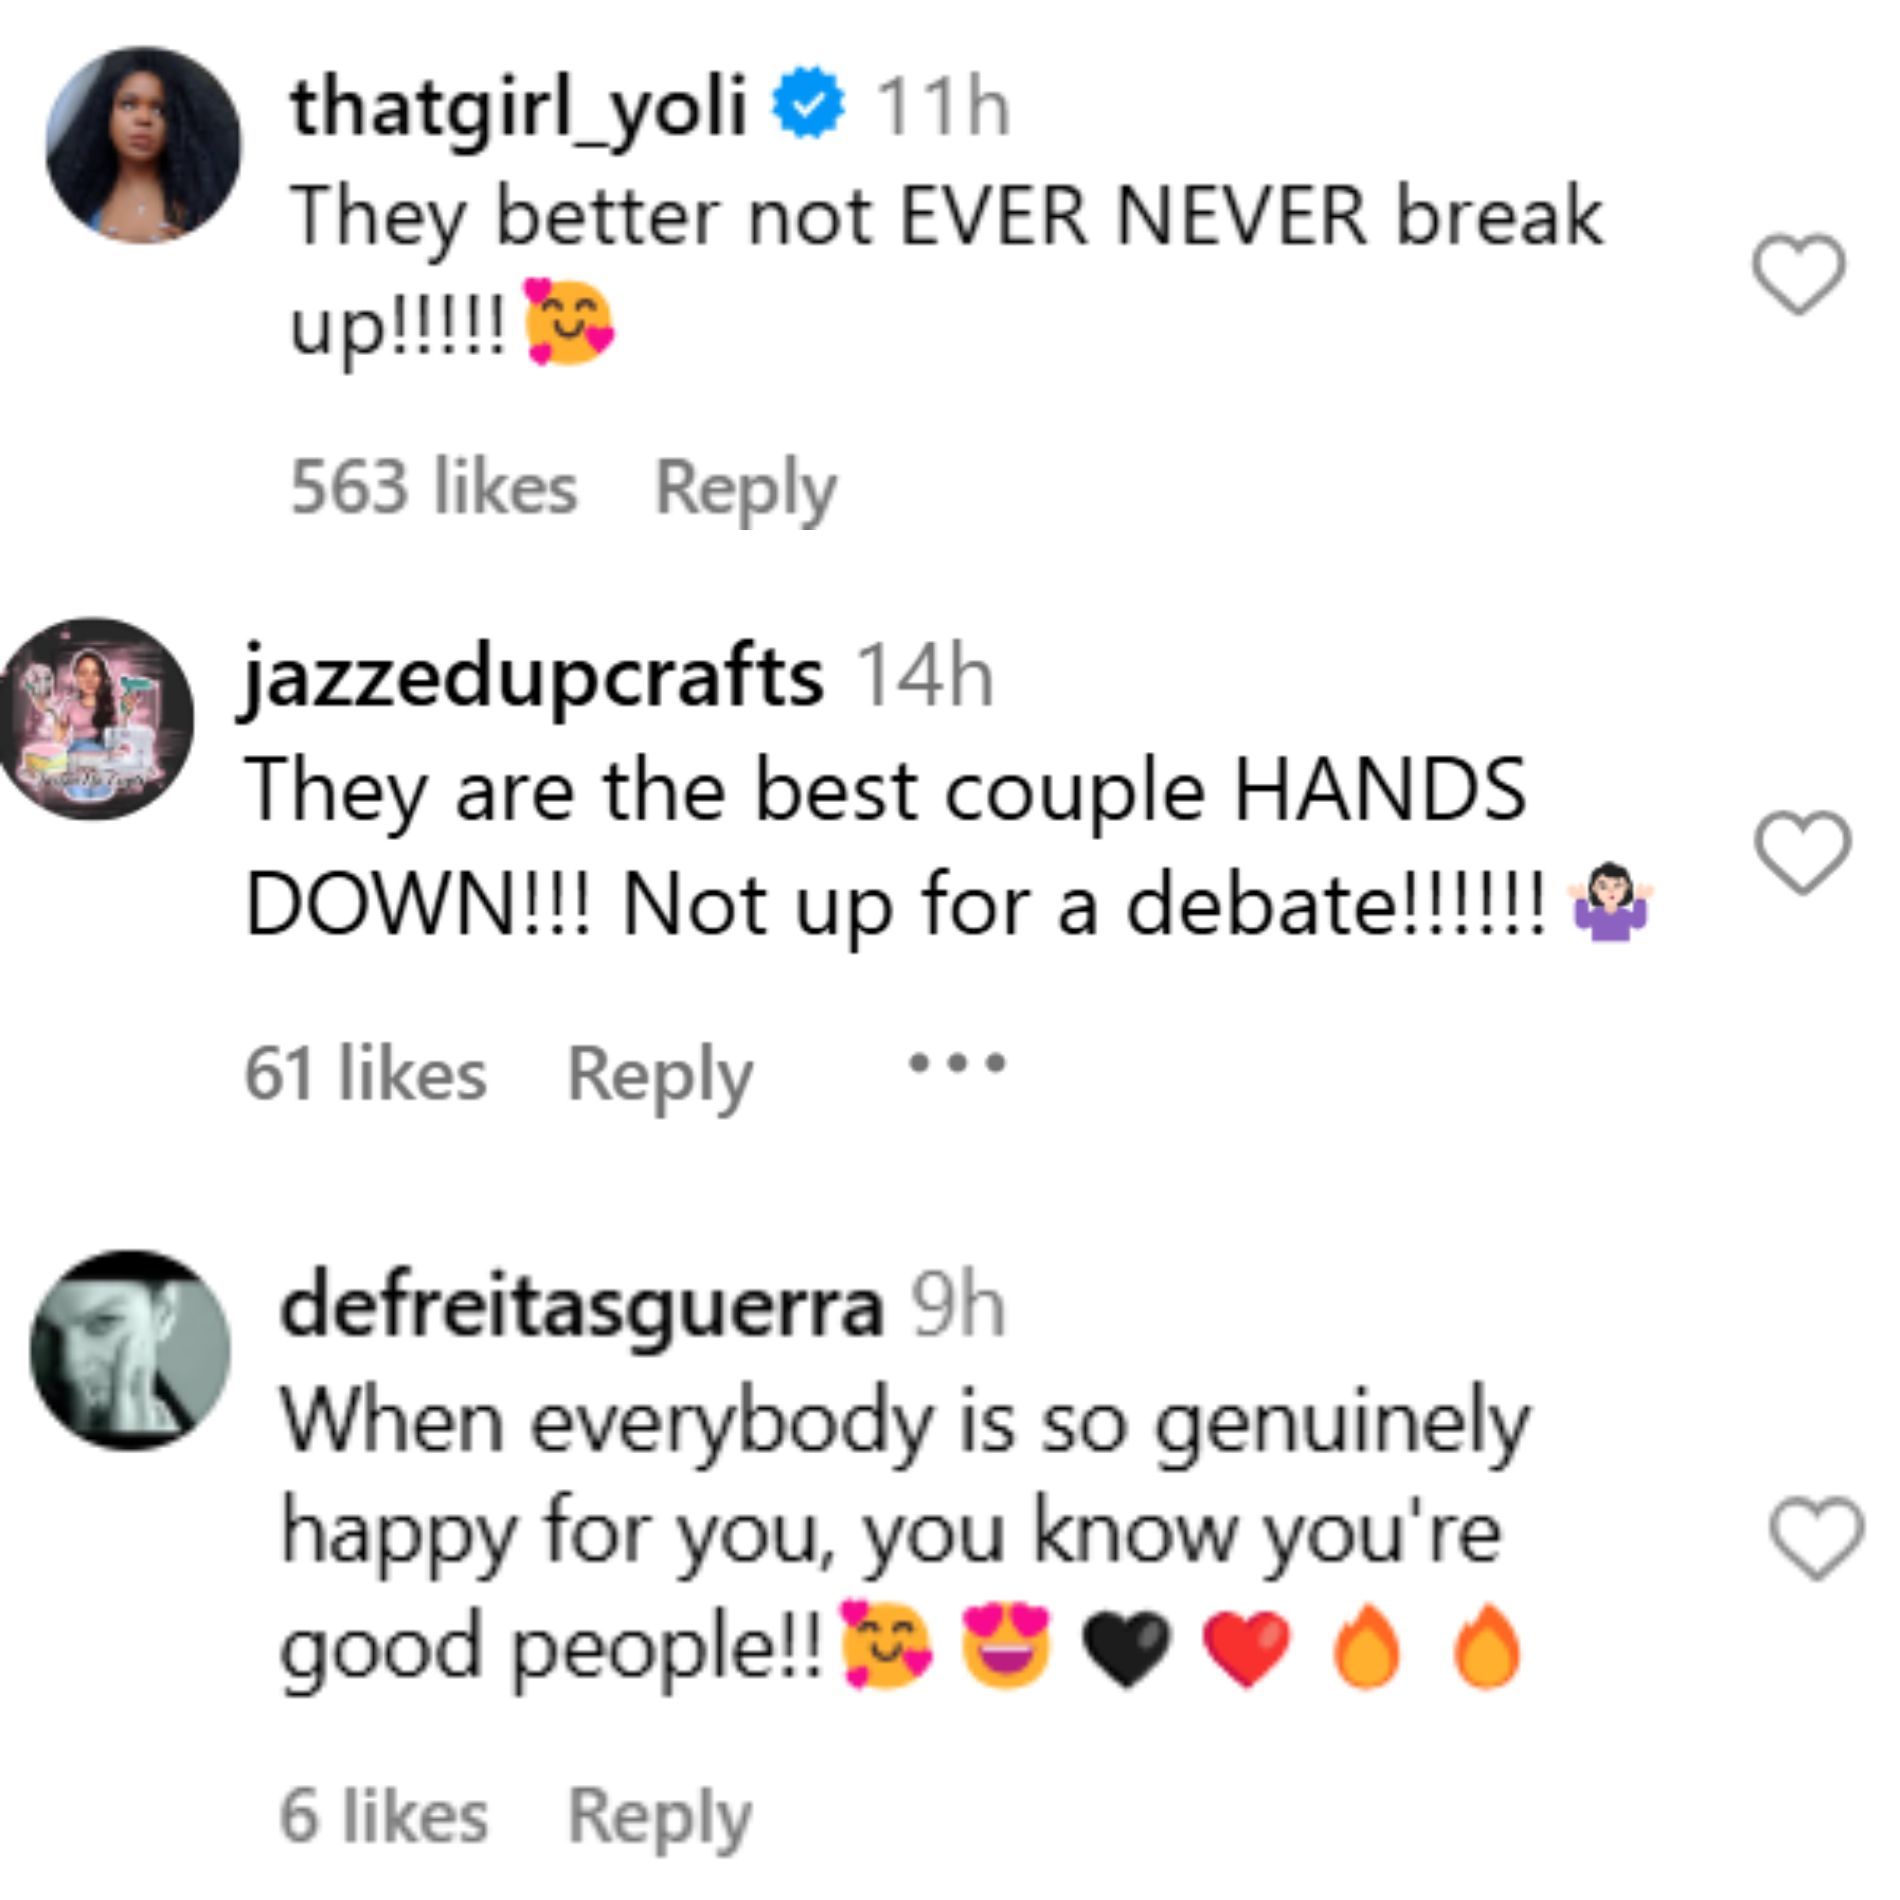Reply to thatgirl_yoli's comment

pyautogui.click(x=745, y=489)
